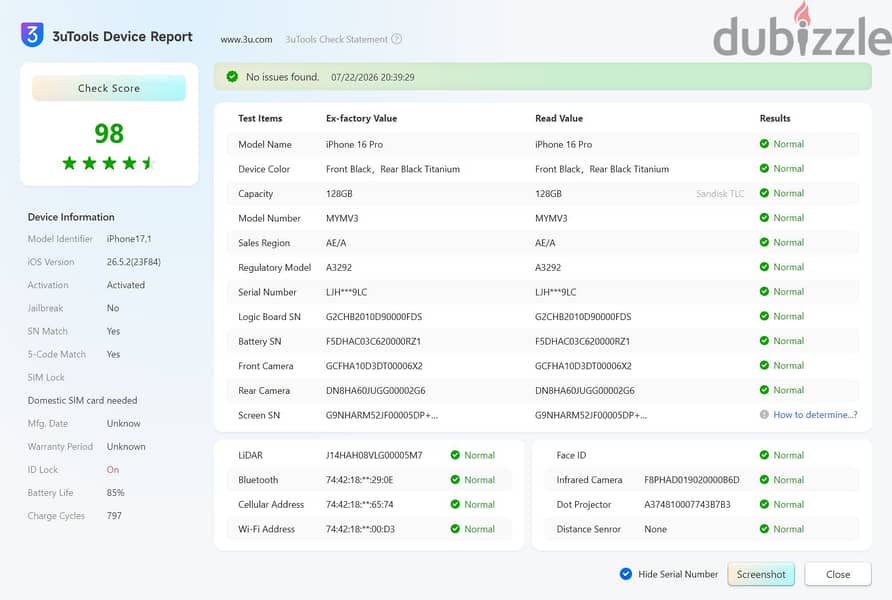Open the www.3u.com link

coord(246,39)
